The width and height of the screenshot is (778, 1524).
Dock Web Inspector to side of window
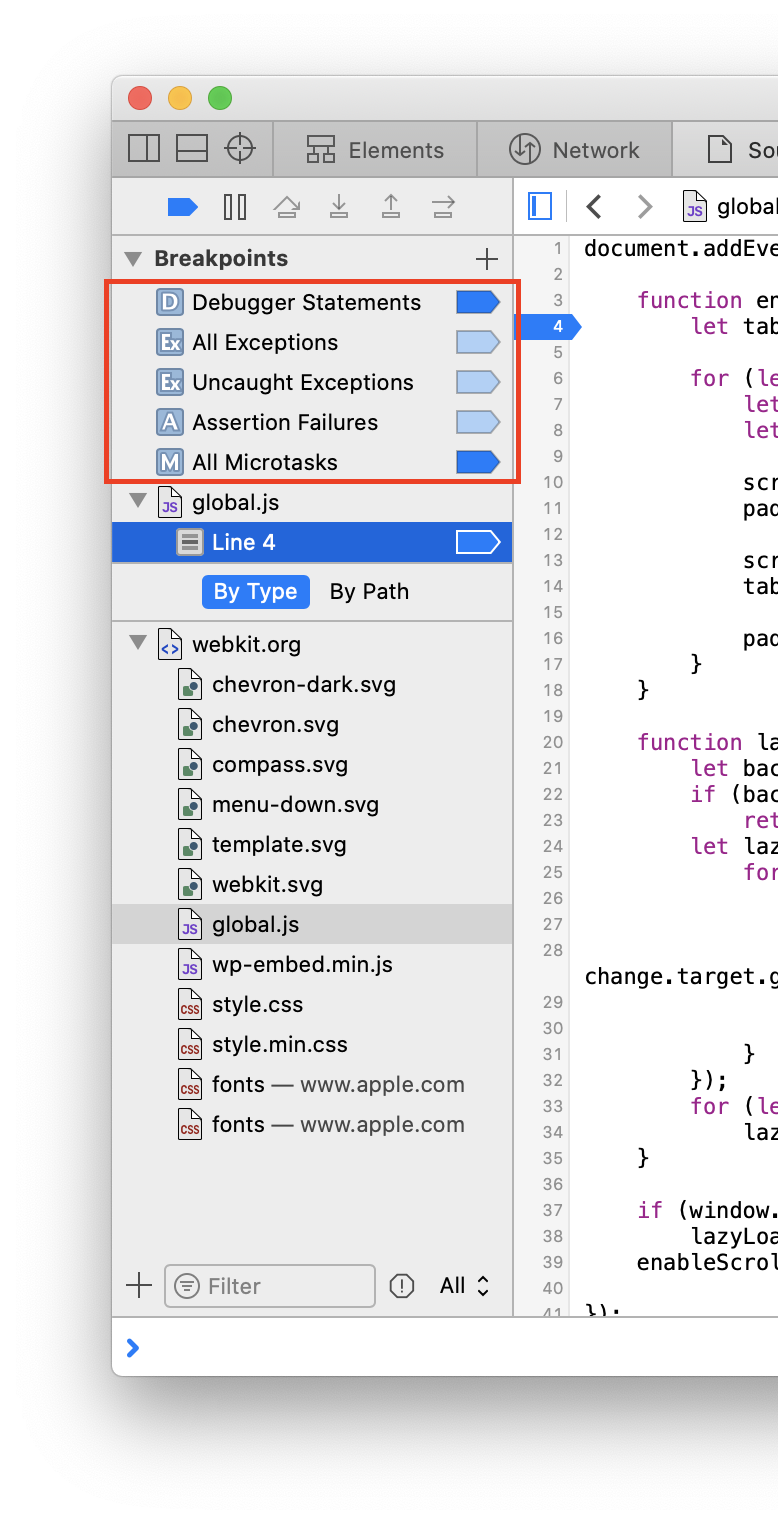coord(144,150)
